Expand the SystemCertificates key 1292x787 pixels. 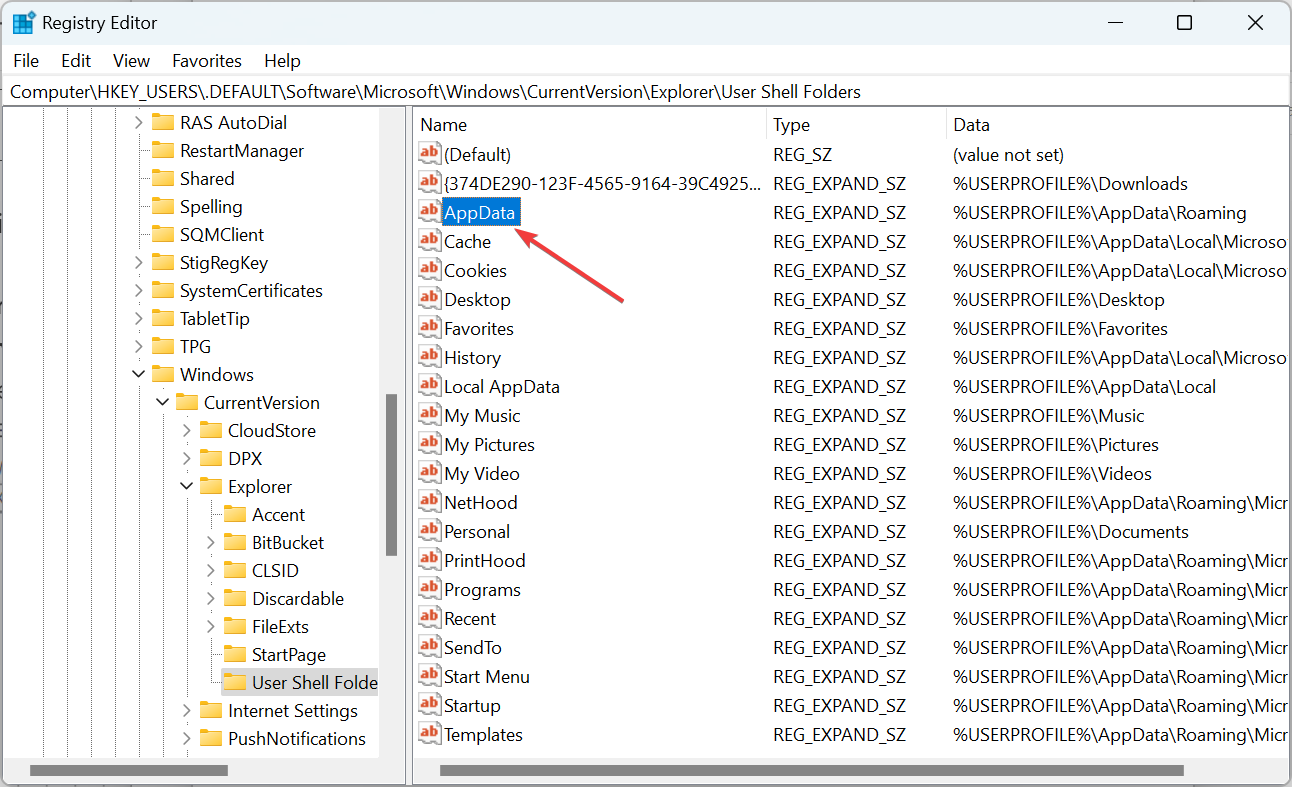pos(138,291)
